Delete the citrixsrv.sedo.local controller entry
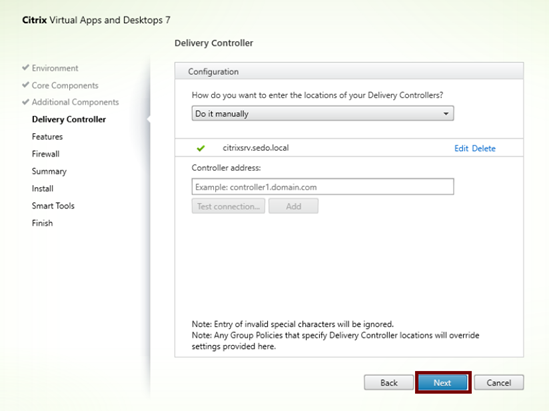The image size is (549, 411). [x=484, y=148]
